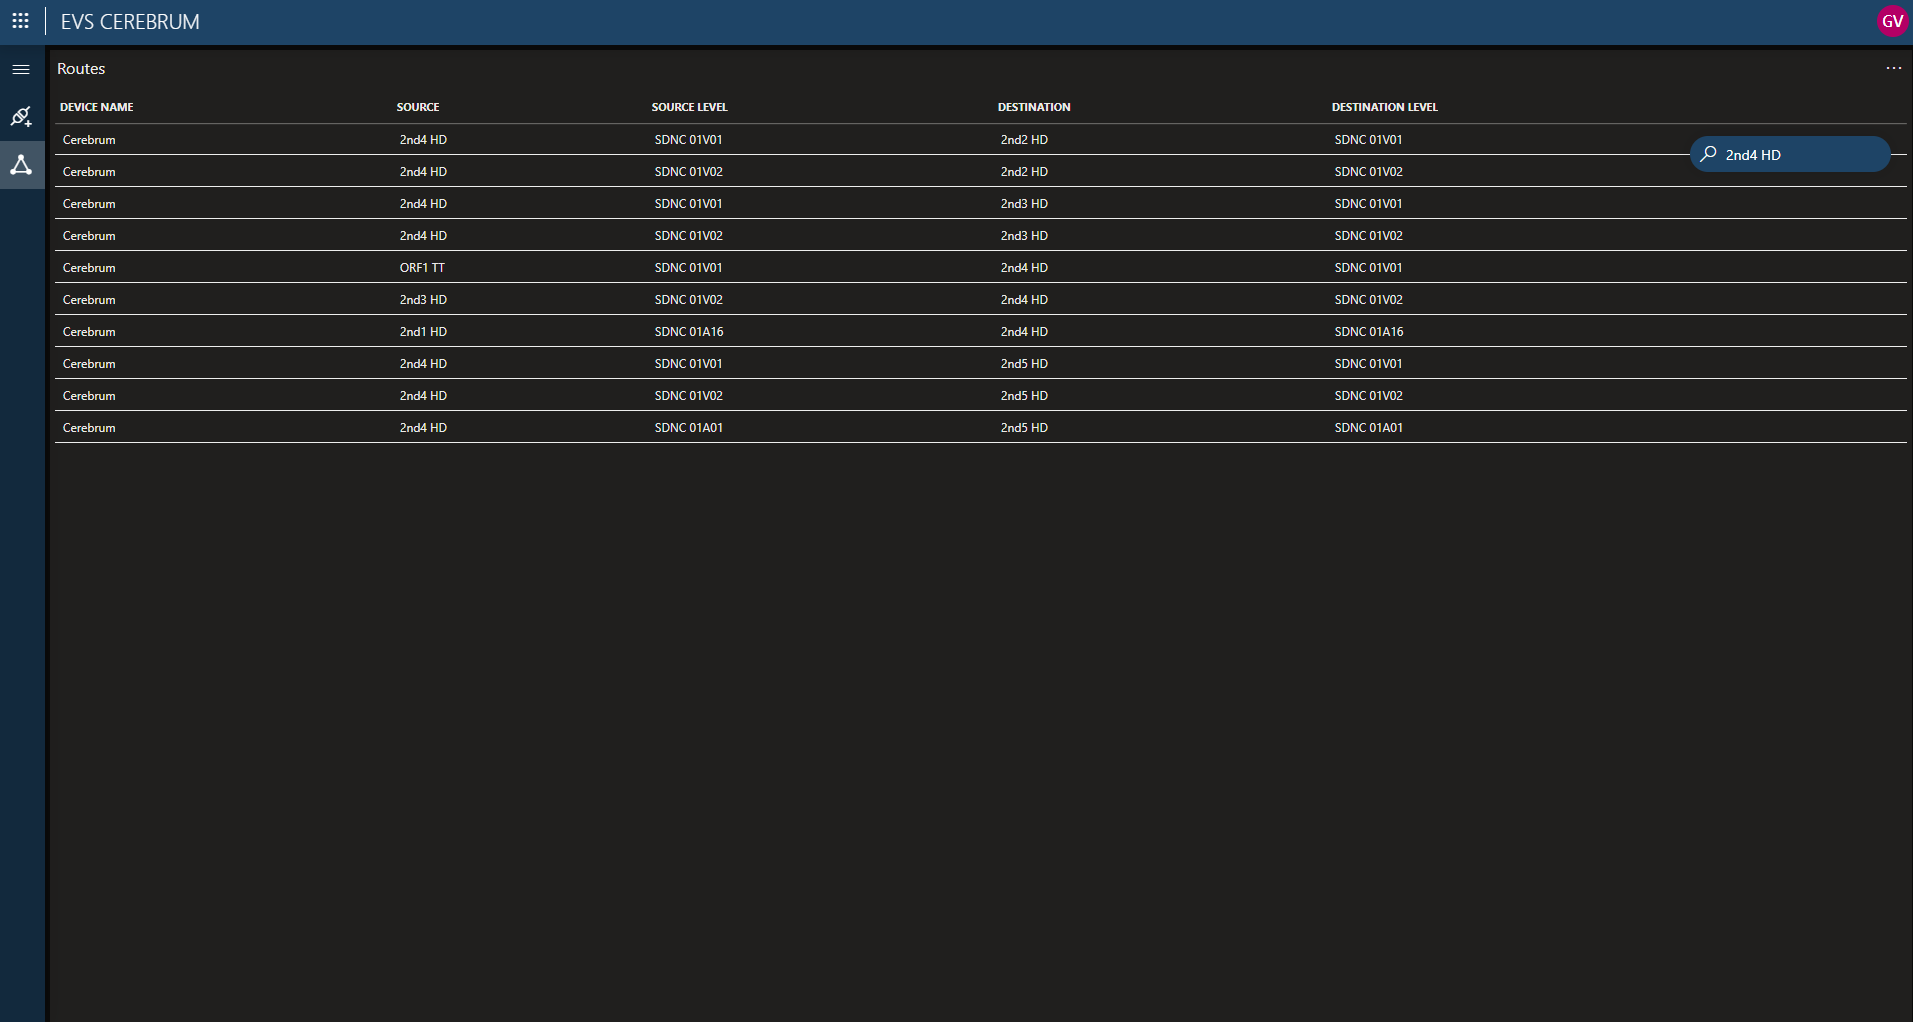Click the SDNC 01A16 destination level cell
The image size is (1913, 1022).
pos(1369,332)
